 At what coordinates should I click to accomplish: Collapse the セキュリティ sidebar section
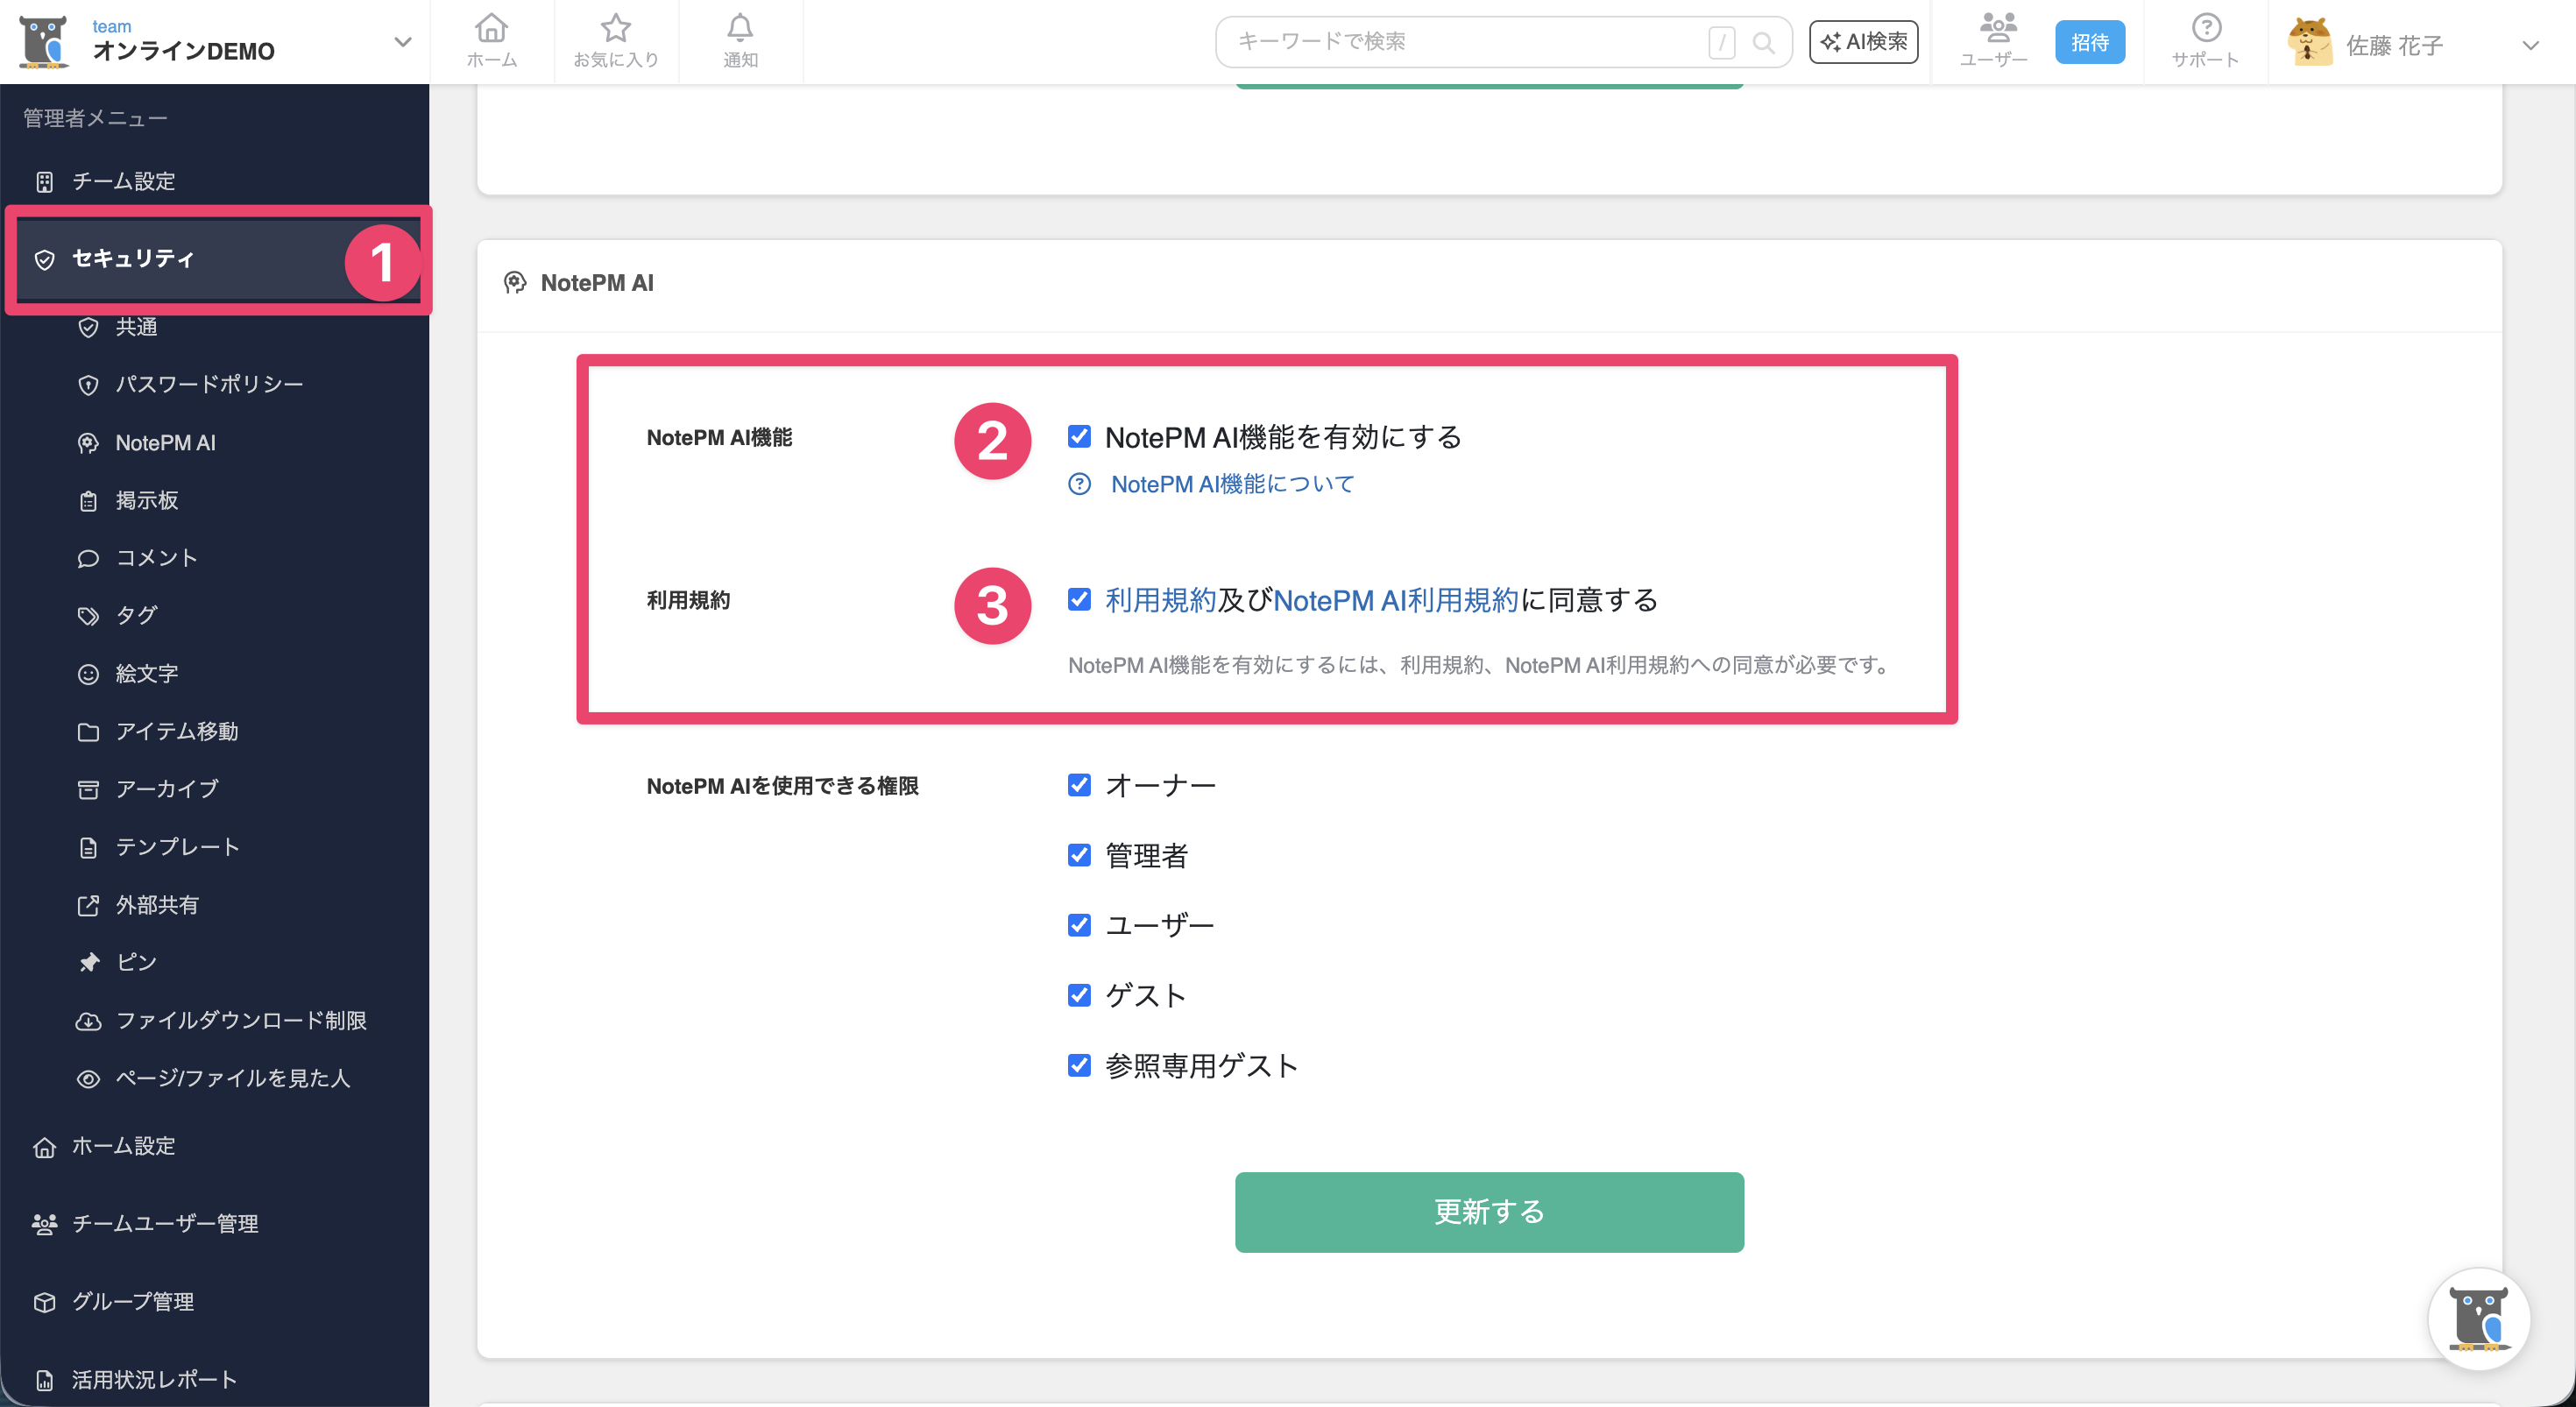(133, 259)
